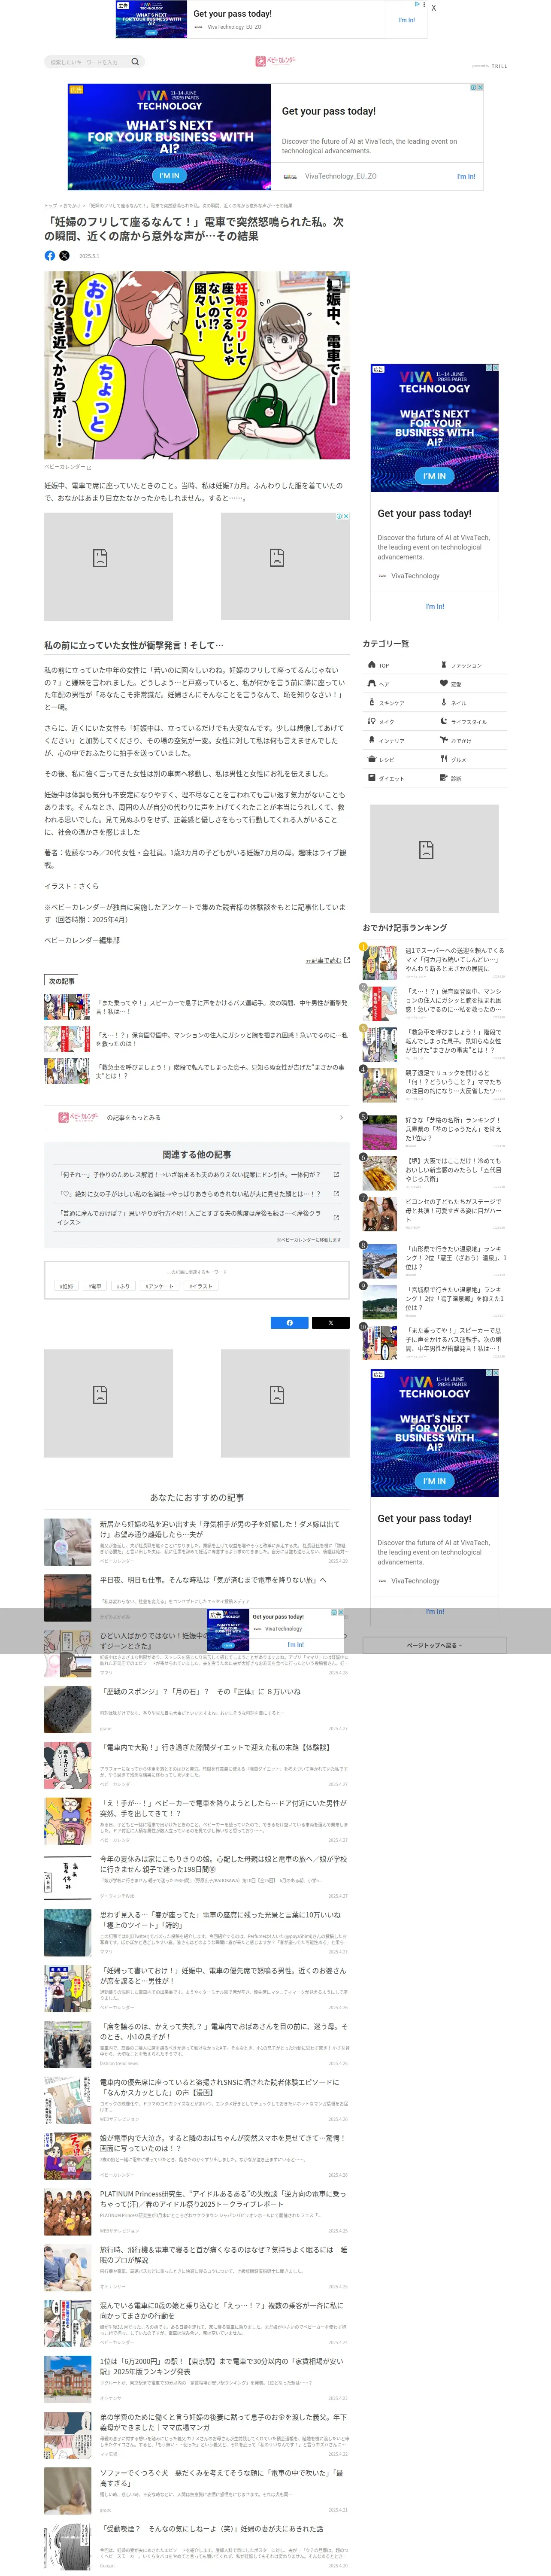The image size is (551, 2576).
Task: Open the main article illustration
Action: 197,365
